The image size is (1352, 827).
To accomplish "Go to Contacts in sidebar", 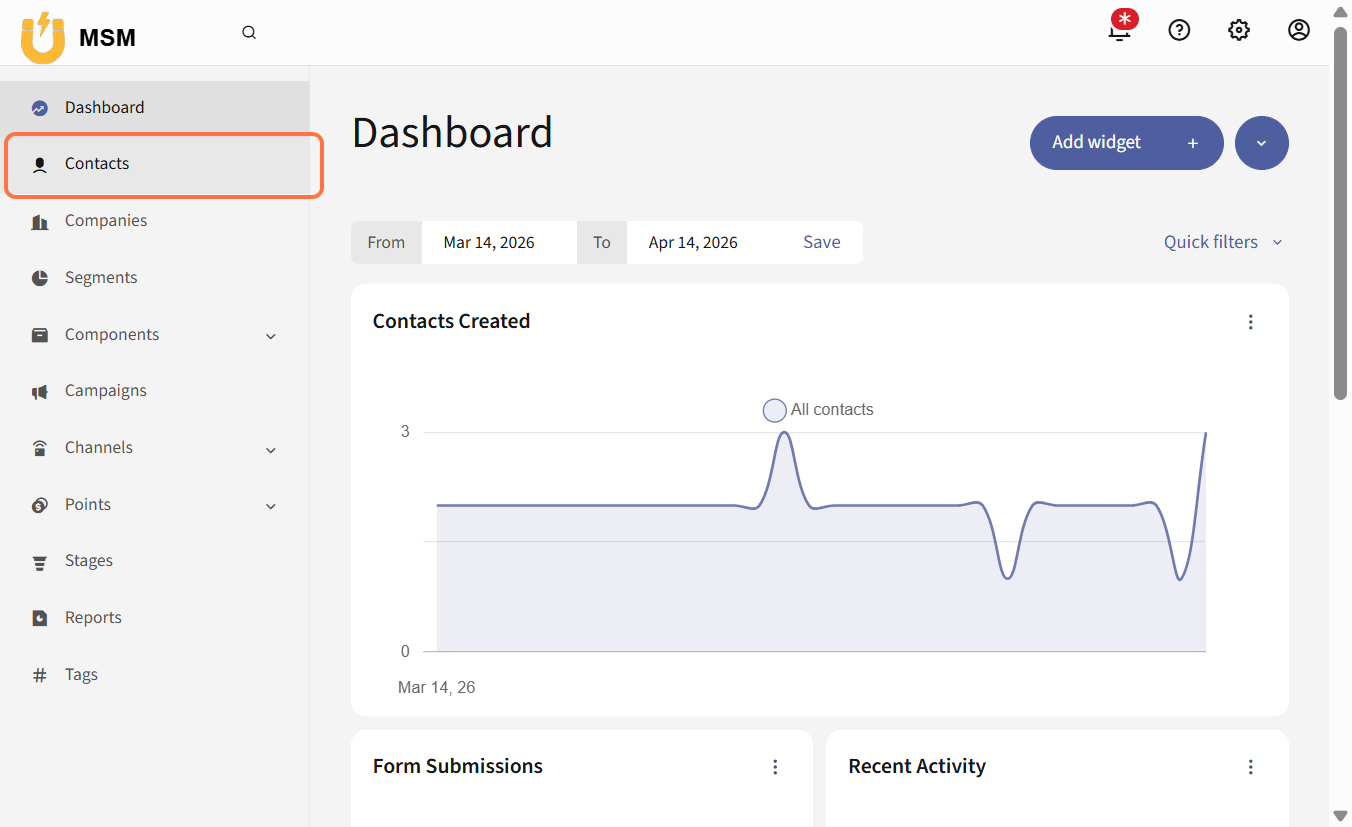I will pyautogui.click(x=97, y=164).
